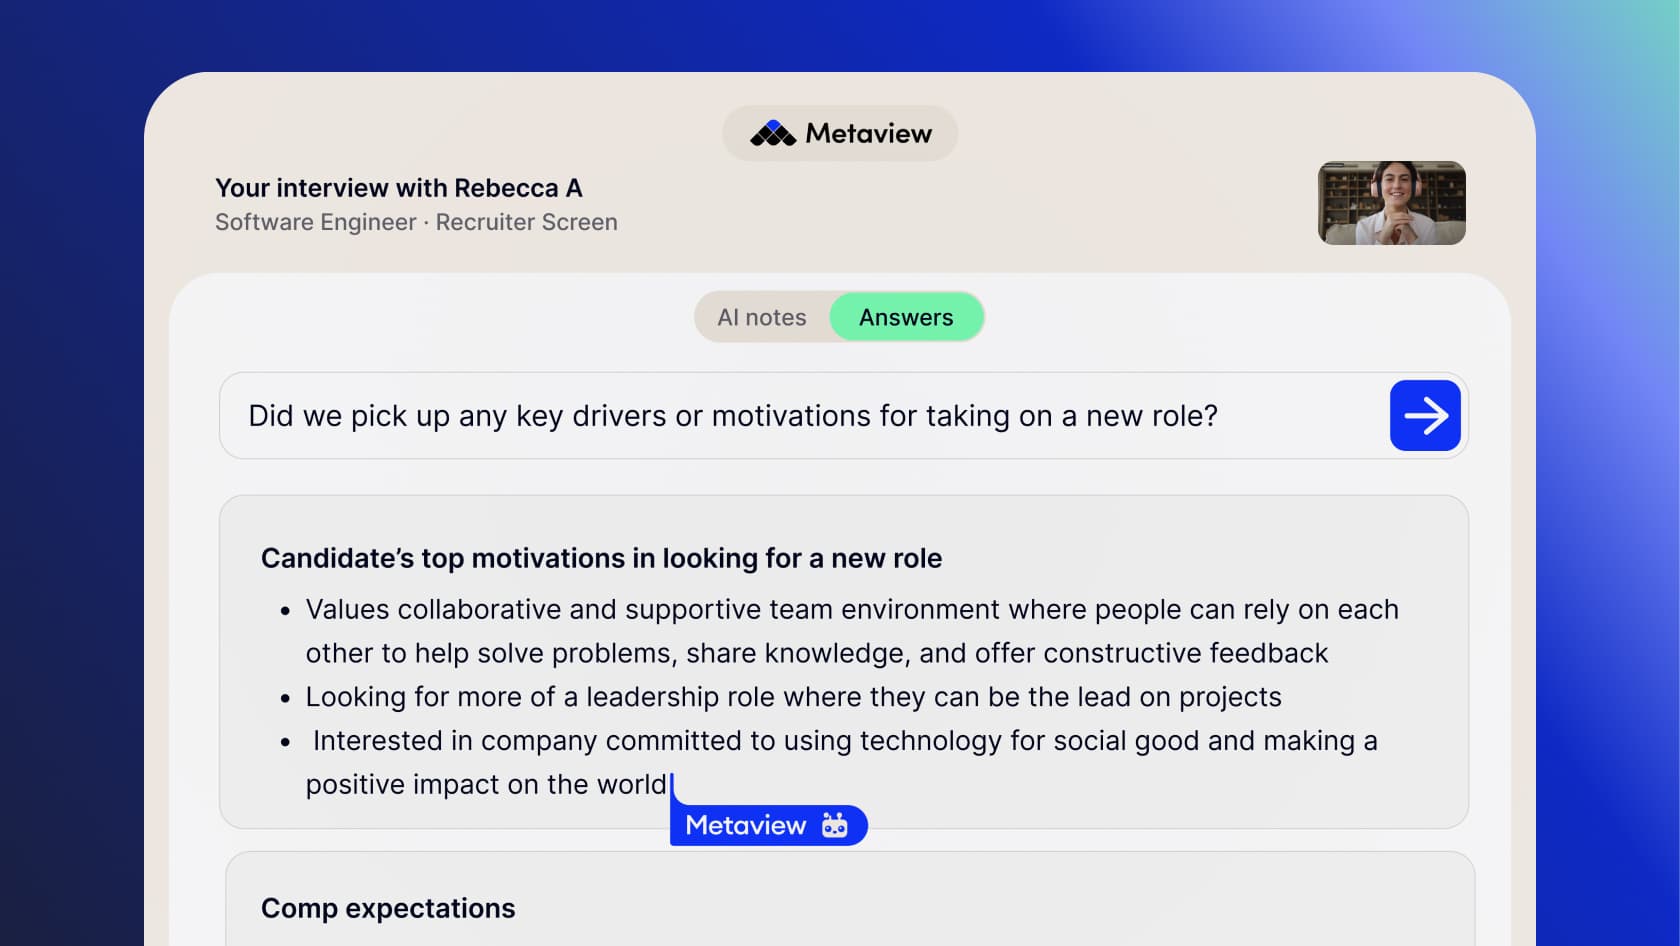Click the interview title for Rebecca A
Image resolution: width=1680 pixels, height=946 pixels.
tap(399, 188)
